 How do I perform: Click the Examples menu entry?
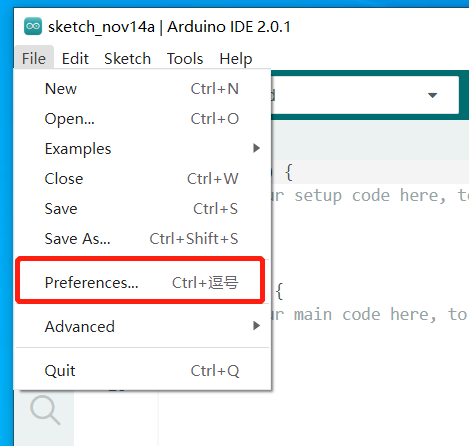tap(142, 149)
